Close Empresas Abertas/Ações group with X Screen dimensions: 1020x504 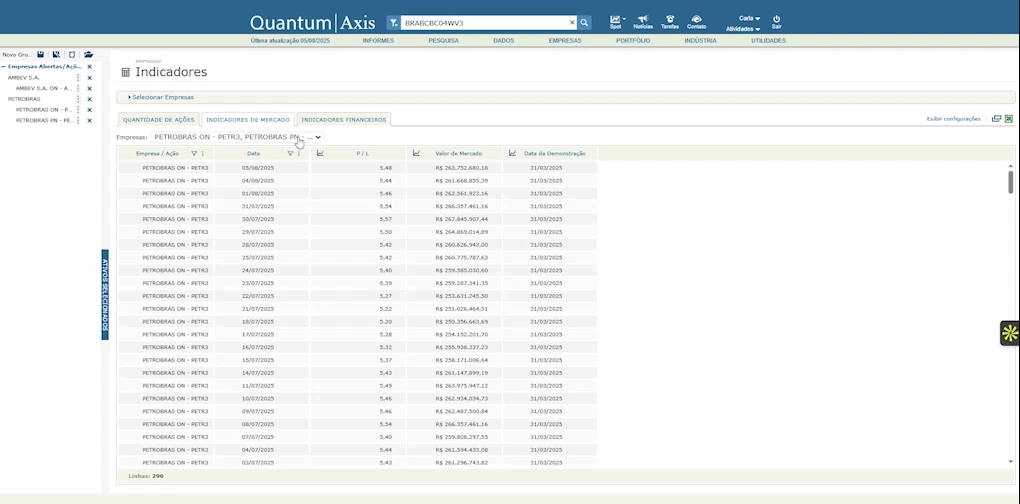pyautogui.click(x=90, y=67)
